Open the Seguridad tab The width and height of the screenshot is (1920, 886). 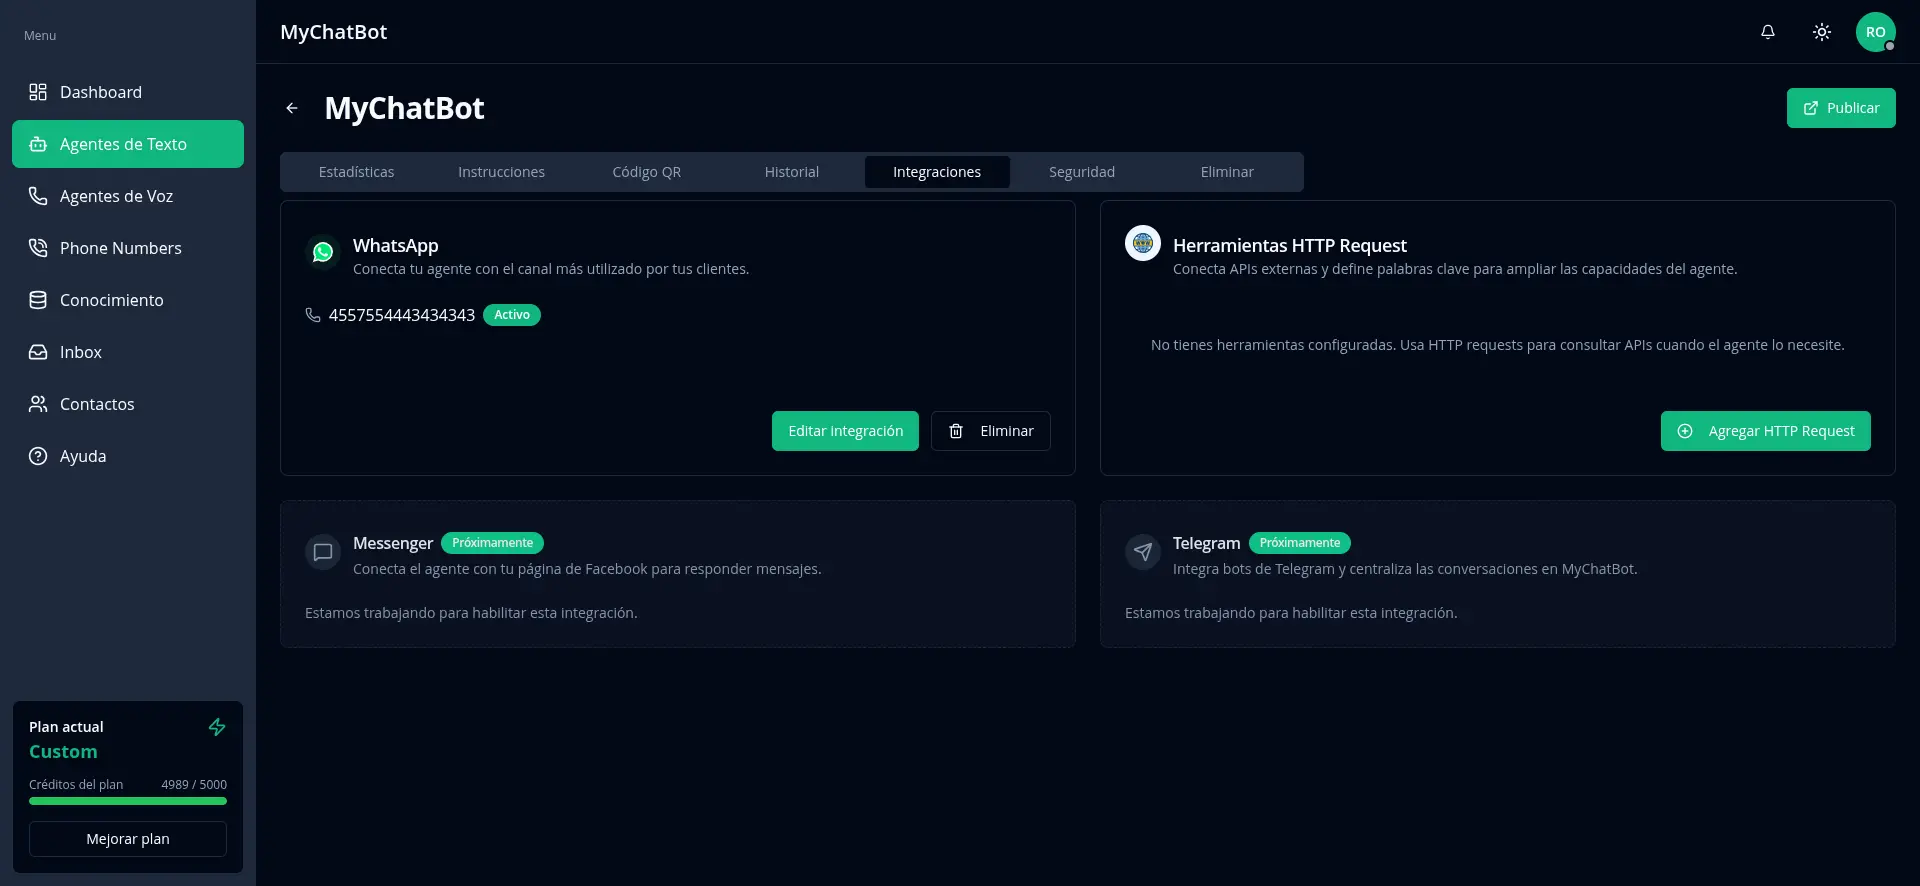[1082, 172]
